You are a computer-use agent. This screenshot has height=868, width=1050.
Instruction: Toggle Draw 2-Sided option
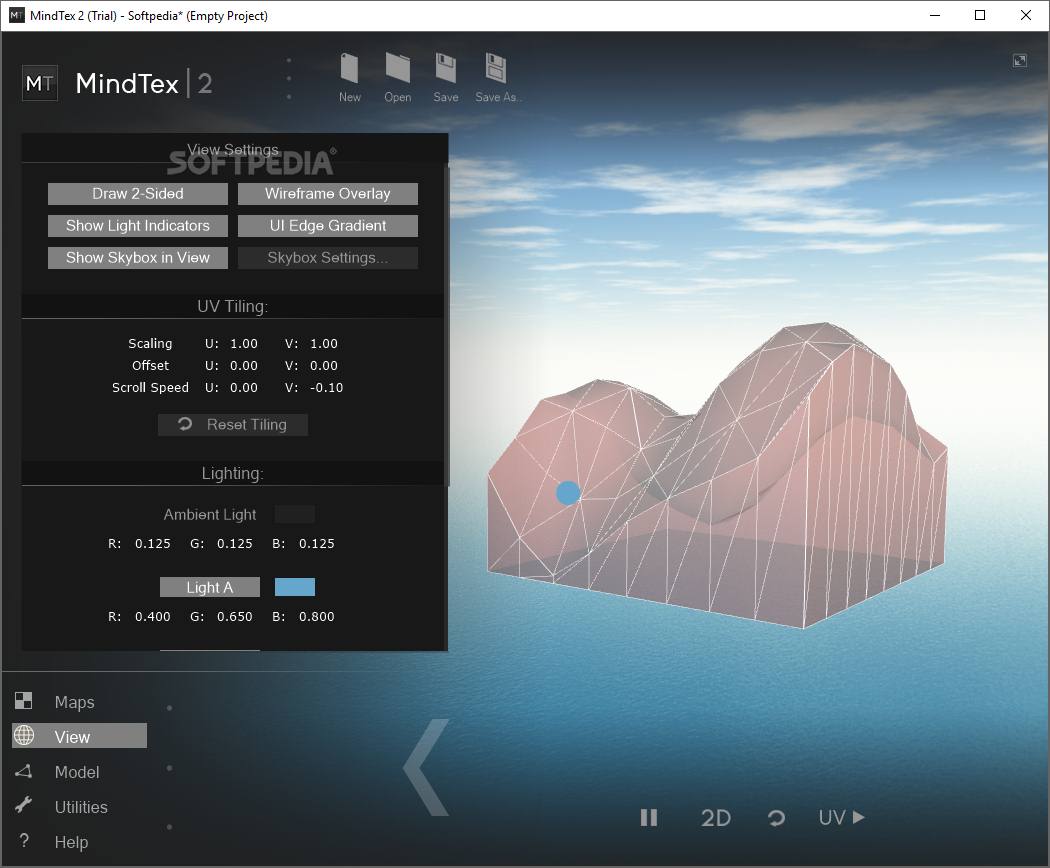tap(138, 194)
